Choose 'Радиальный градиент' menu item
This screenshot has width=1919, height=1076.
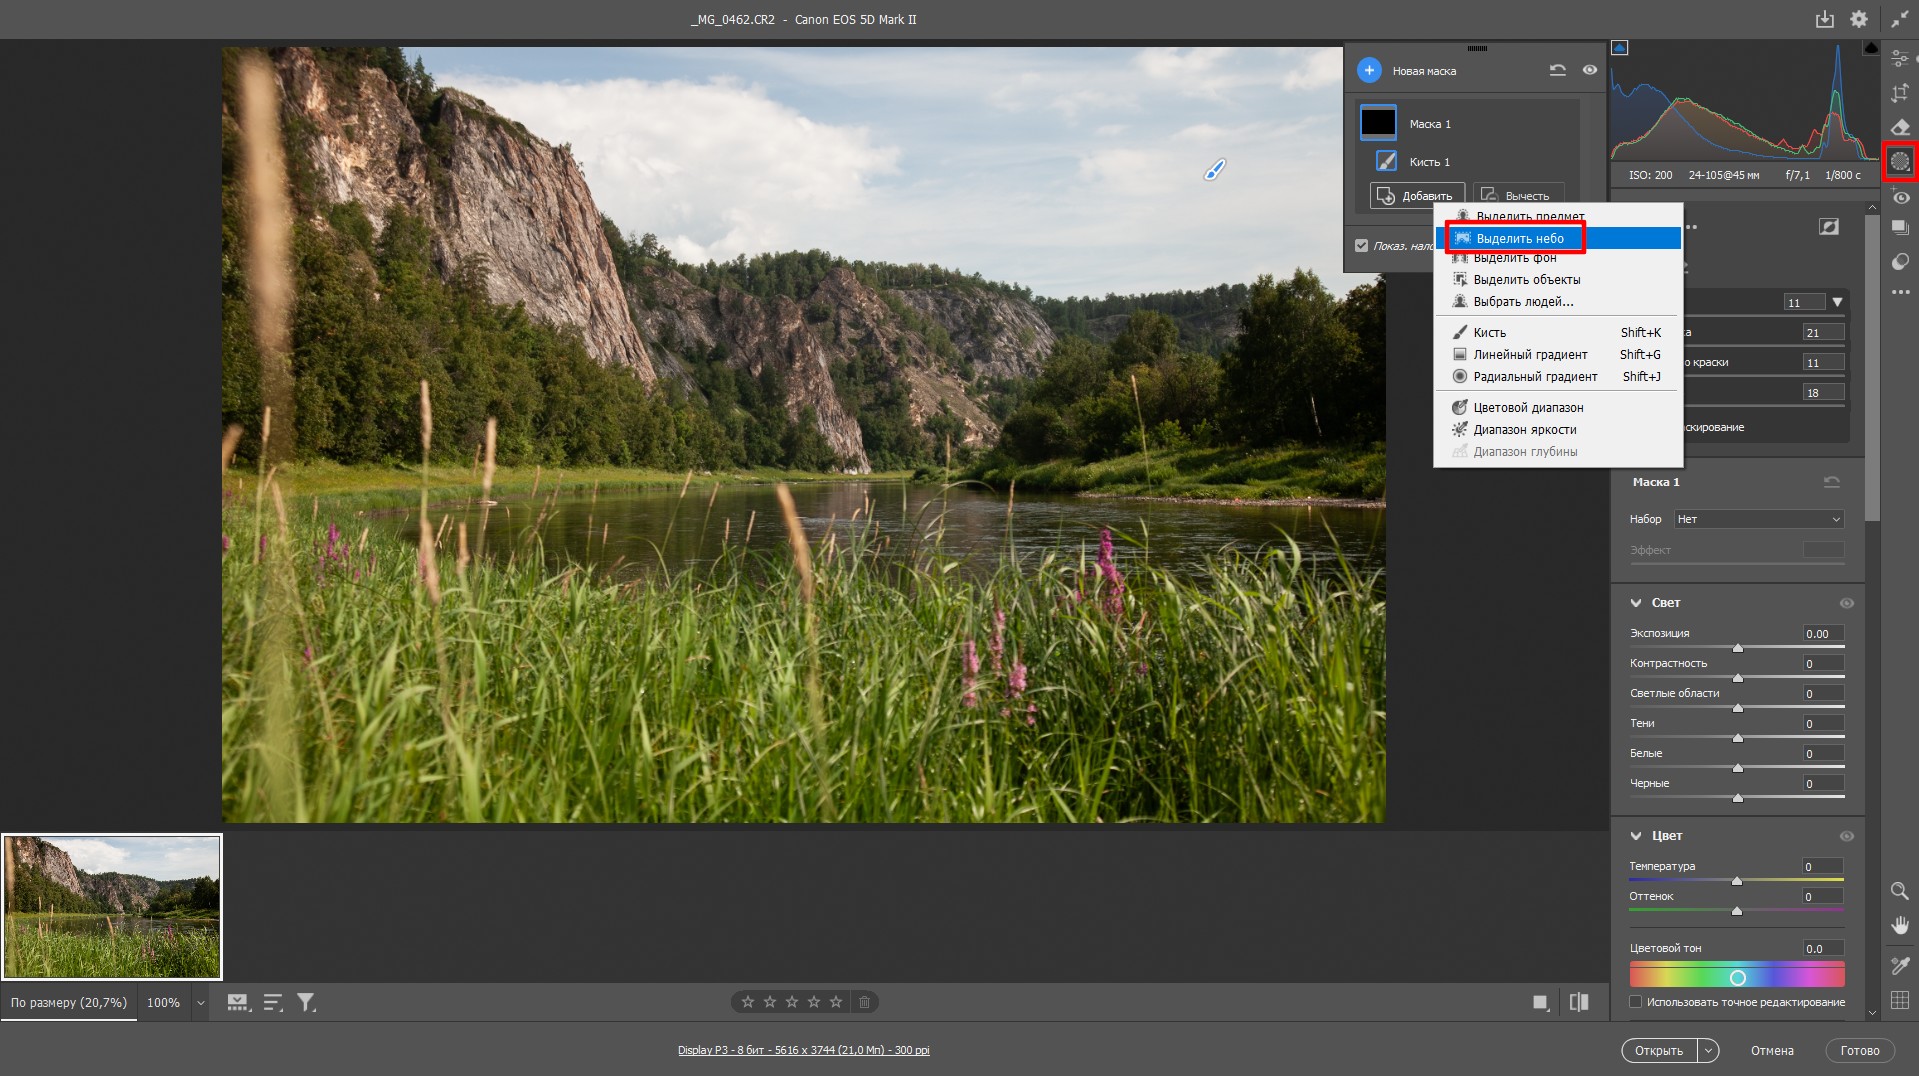pos(1534,377)
